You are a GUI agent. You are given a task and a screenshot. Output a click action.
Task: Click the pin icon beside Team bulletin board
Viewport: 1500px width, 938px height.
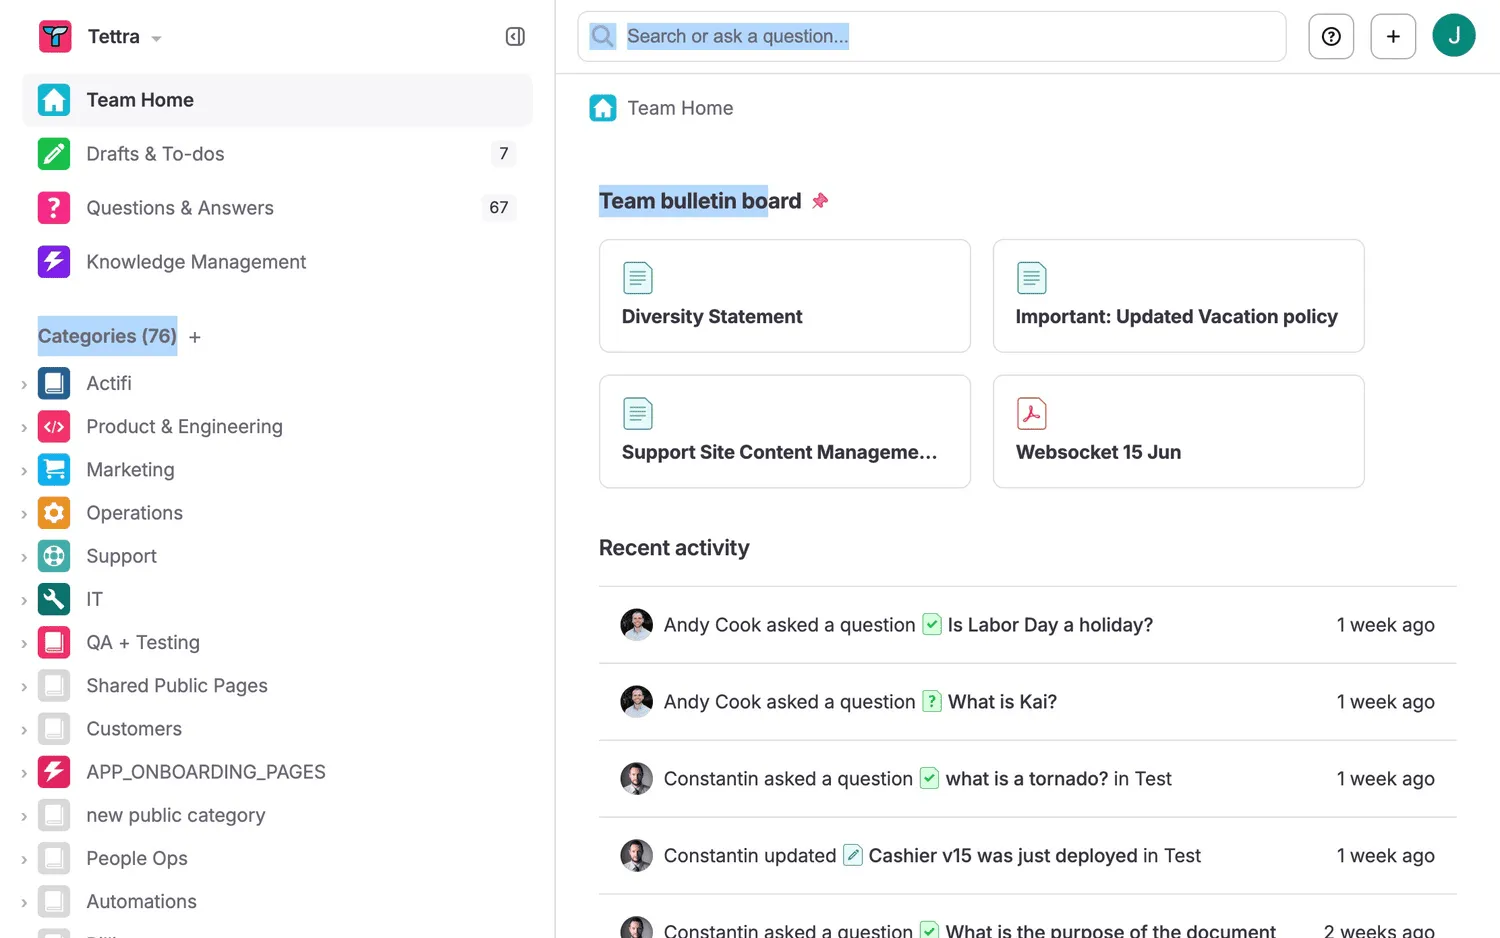[820, 201]
